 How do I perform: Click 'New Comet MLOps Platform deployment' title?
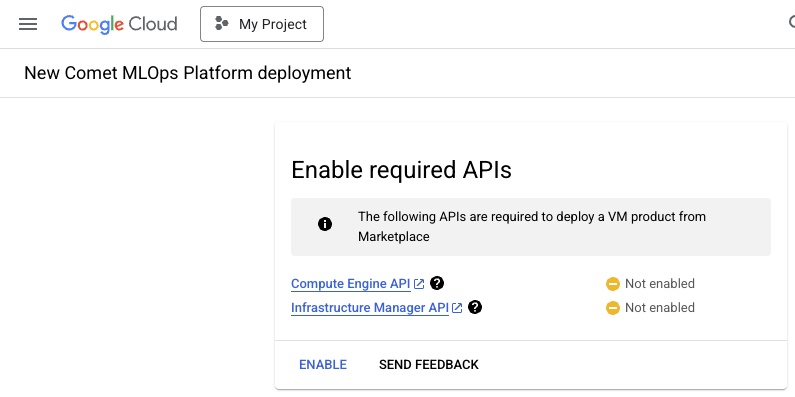pos(188,73)
